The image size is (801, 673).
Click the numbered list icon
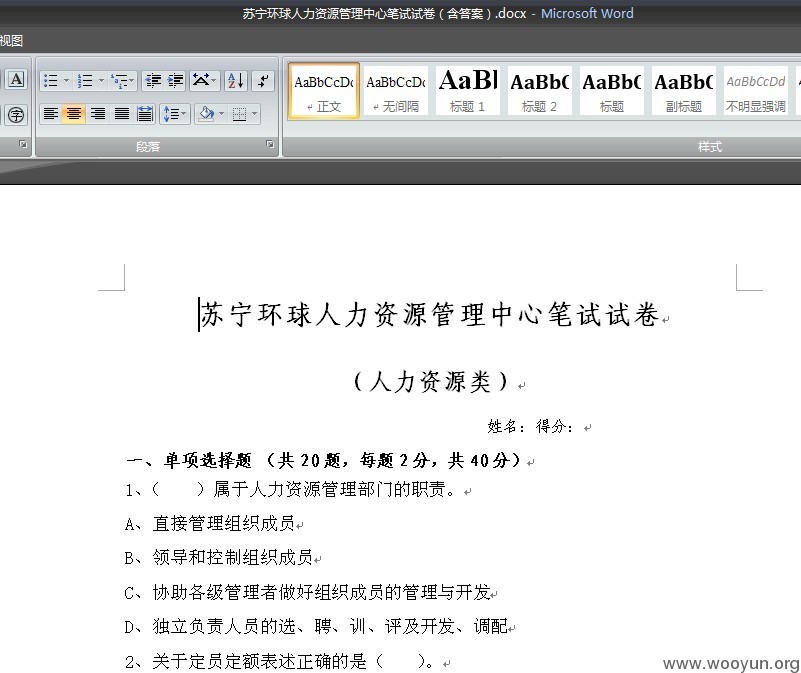click(85, 81)
